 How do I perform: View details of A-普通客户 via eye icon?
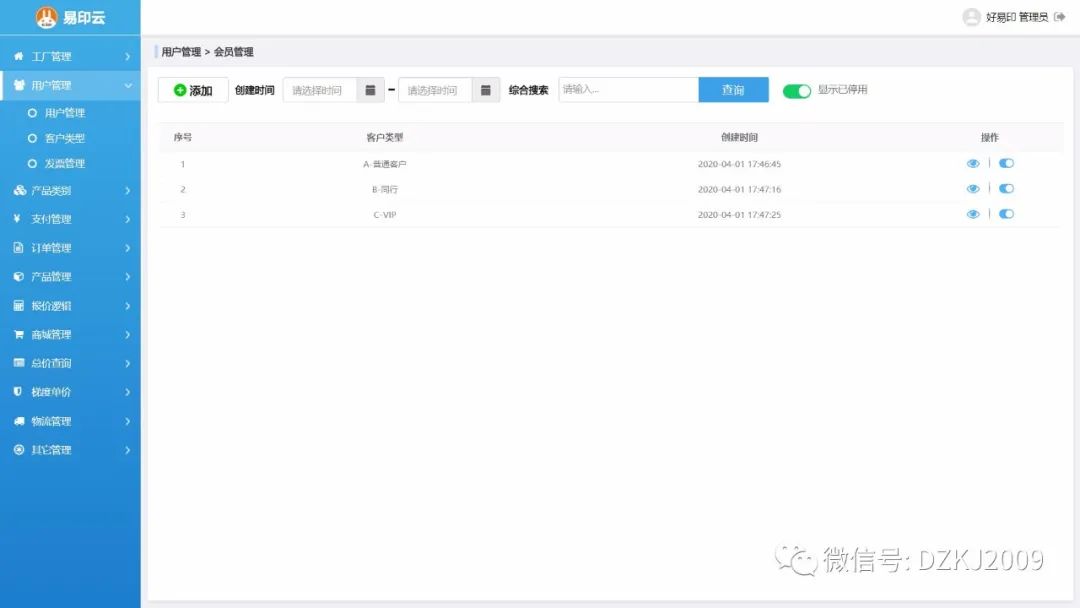pos(973,164)
